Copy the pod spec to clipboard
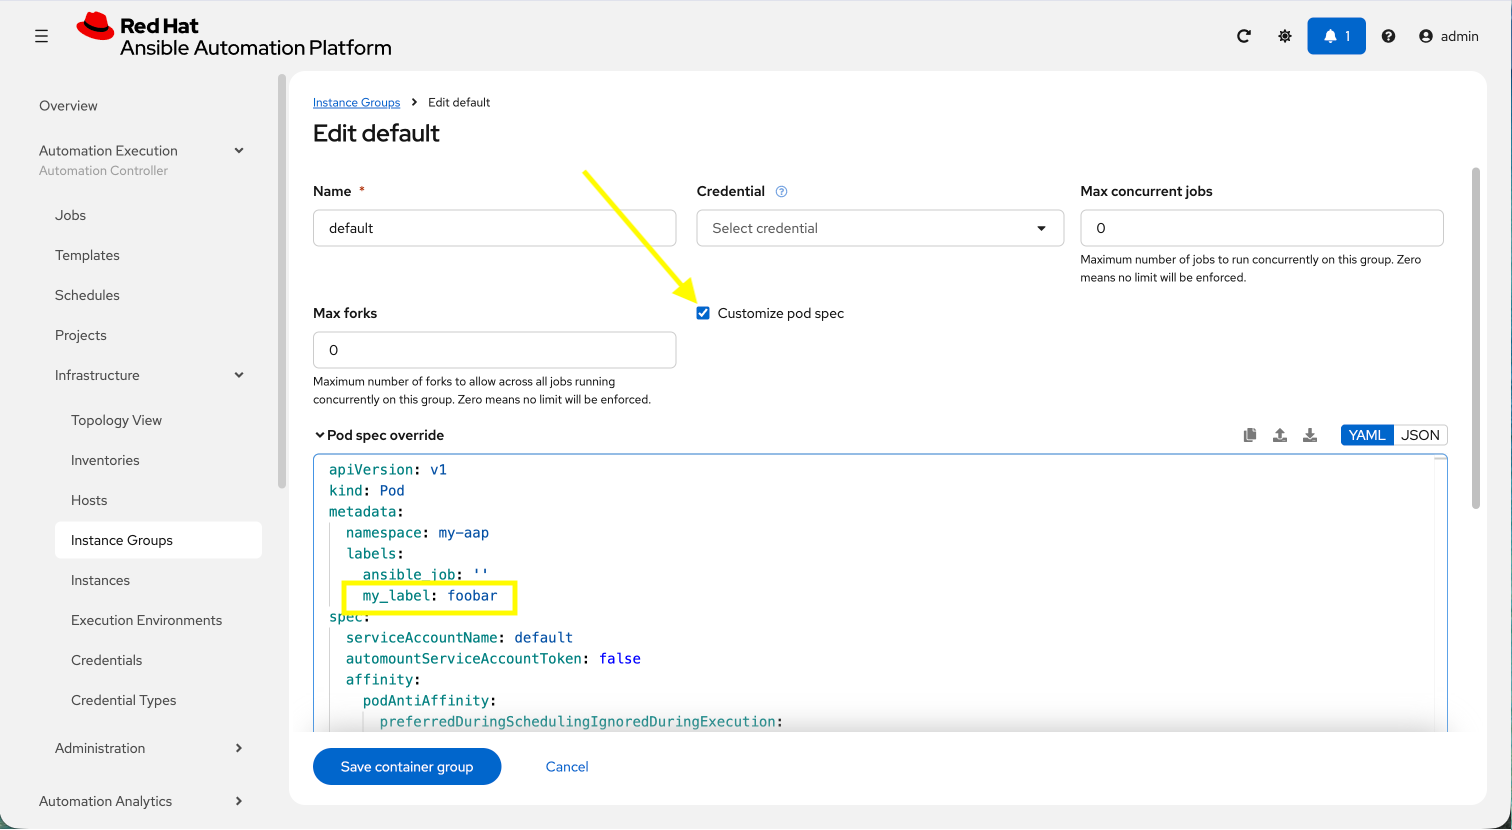1512x830 pixels. (x=1249, y=435)
